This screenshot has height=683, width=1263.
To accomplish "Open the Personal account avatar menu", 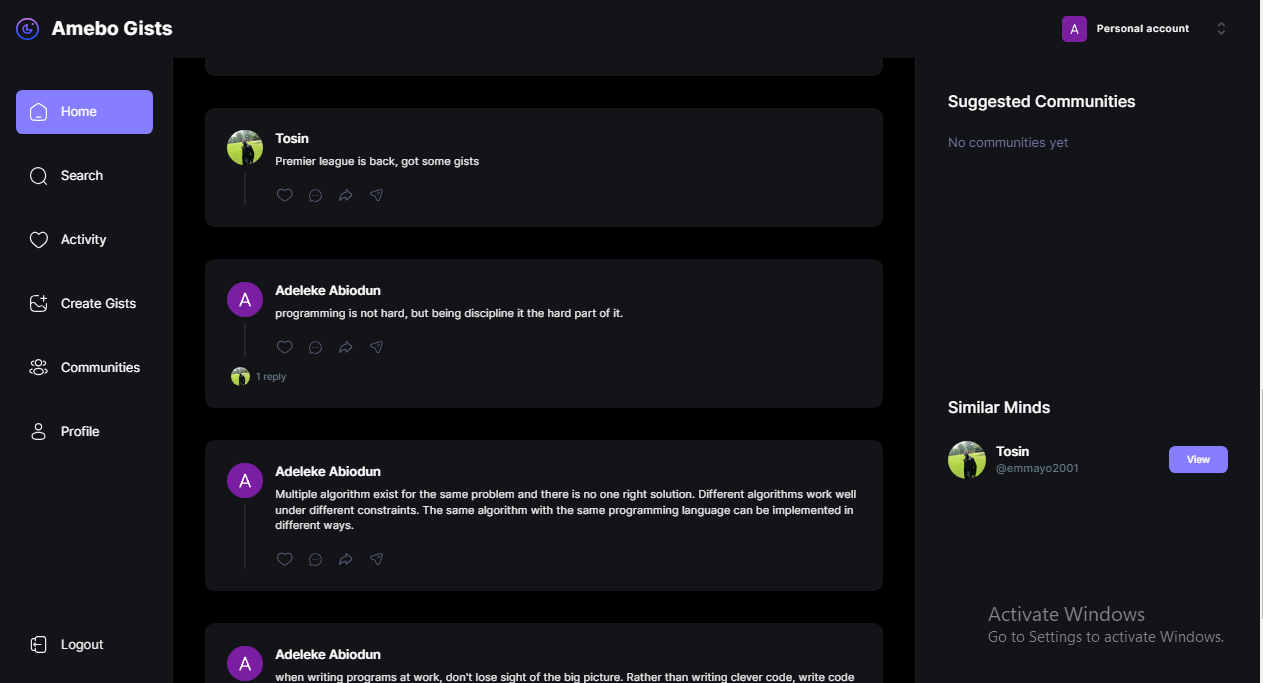I will pos(1074,29).
